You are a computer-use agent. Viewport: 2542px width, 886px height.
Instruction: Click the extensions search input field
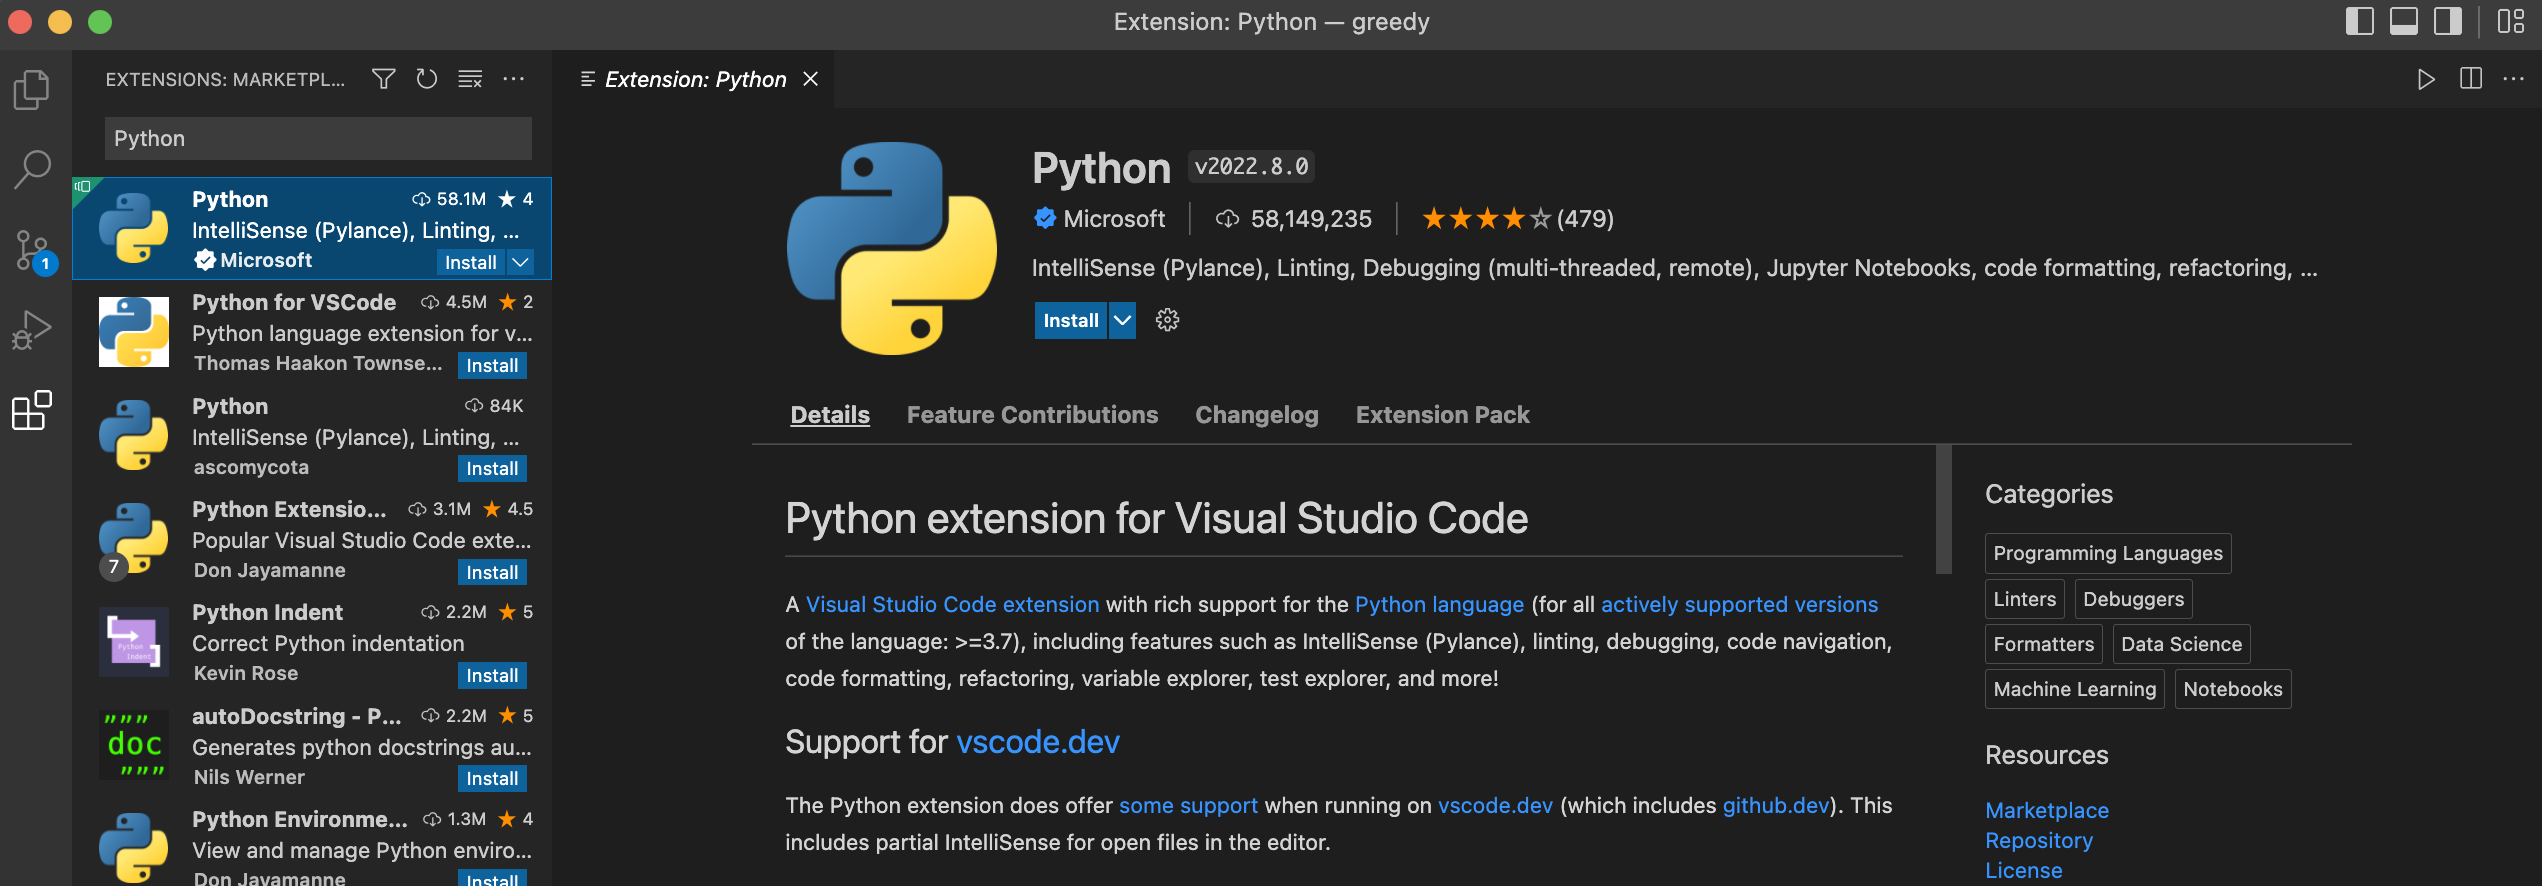(318, 139)
